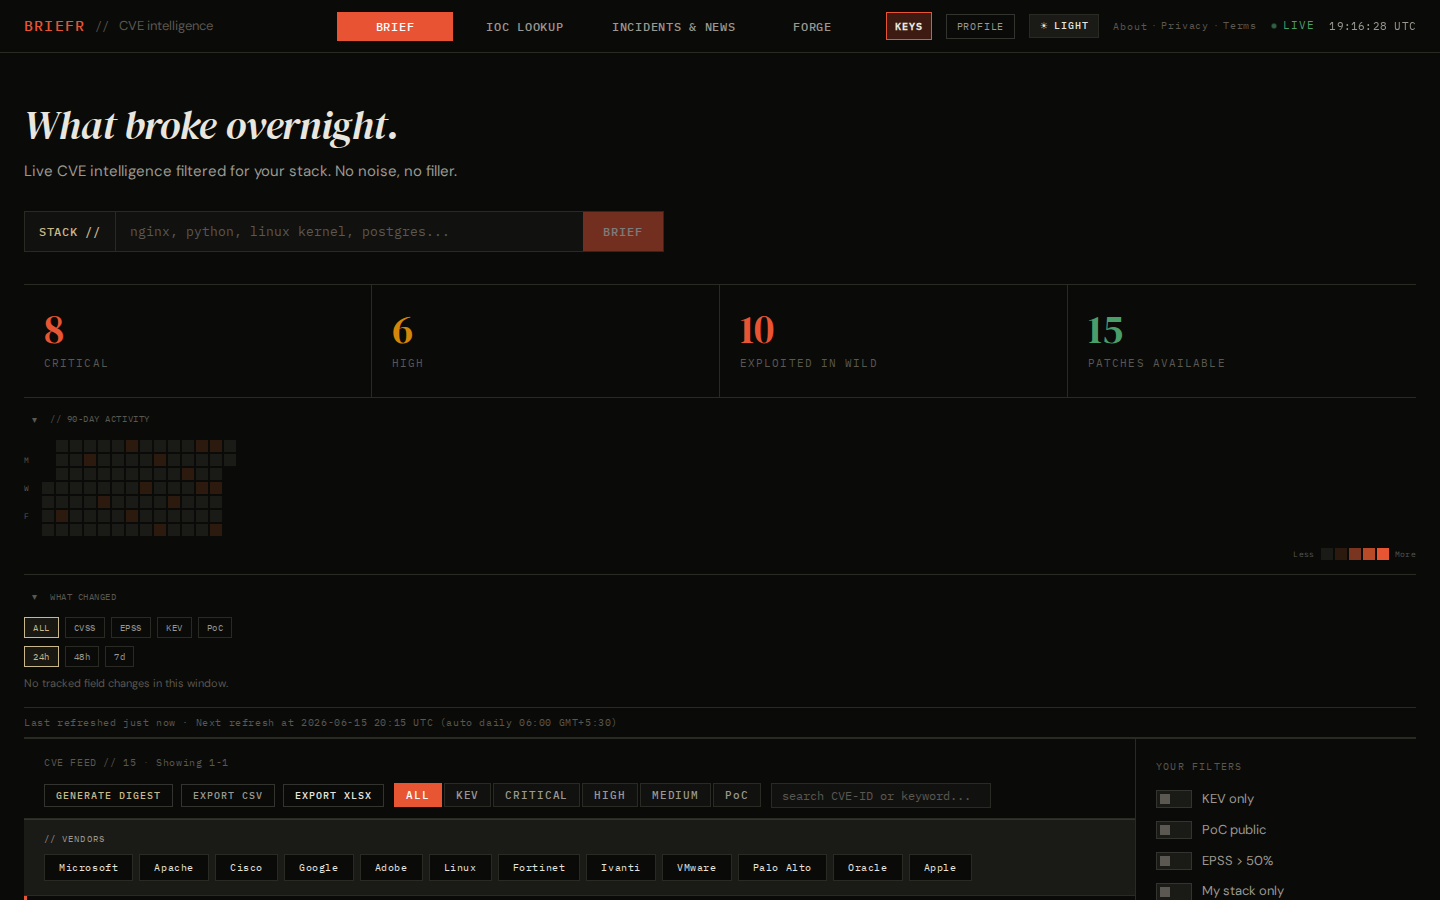Image resolution: width=1440 pixels, height=900 pixels.
Task: Filter changes by KEV
Action: click(x=174, y=628)
